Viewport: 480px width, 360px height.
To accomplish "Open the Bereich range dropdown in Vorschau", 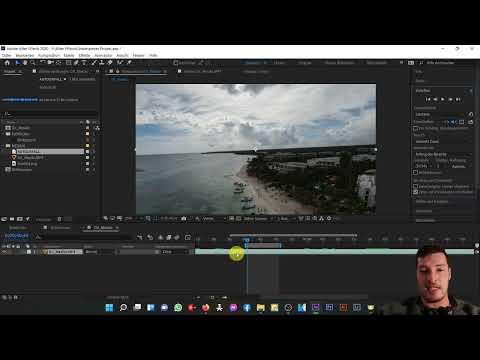I will pyautogui.click(x=443, y=141).
